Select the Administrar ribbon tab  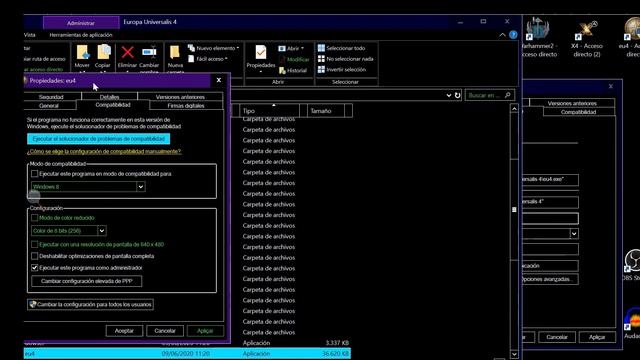tap(81, 23)
